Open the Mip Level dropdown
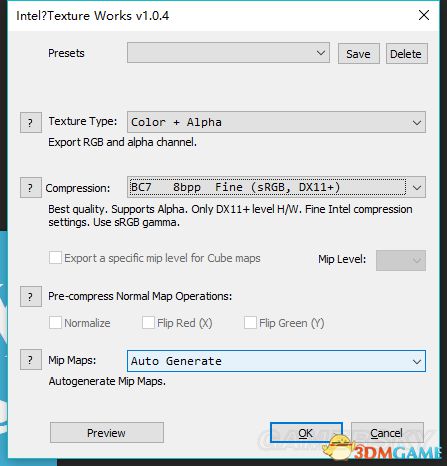The image size is (447, 466). pos(401,260)
